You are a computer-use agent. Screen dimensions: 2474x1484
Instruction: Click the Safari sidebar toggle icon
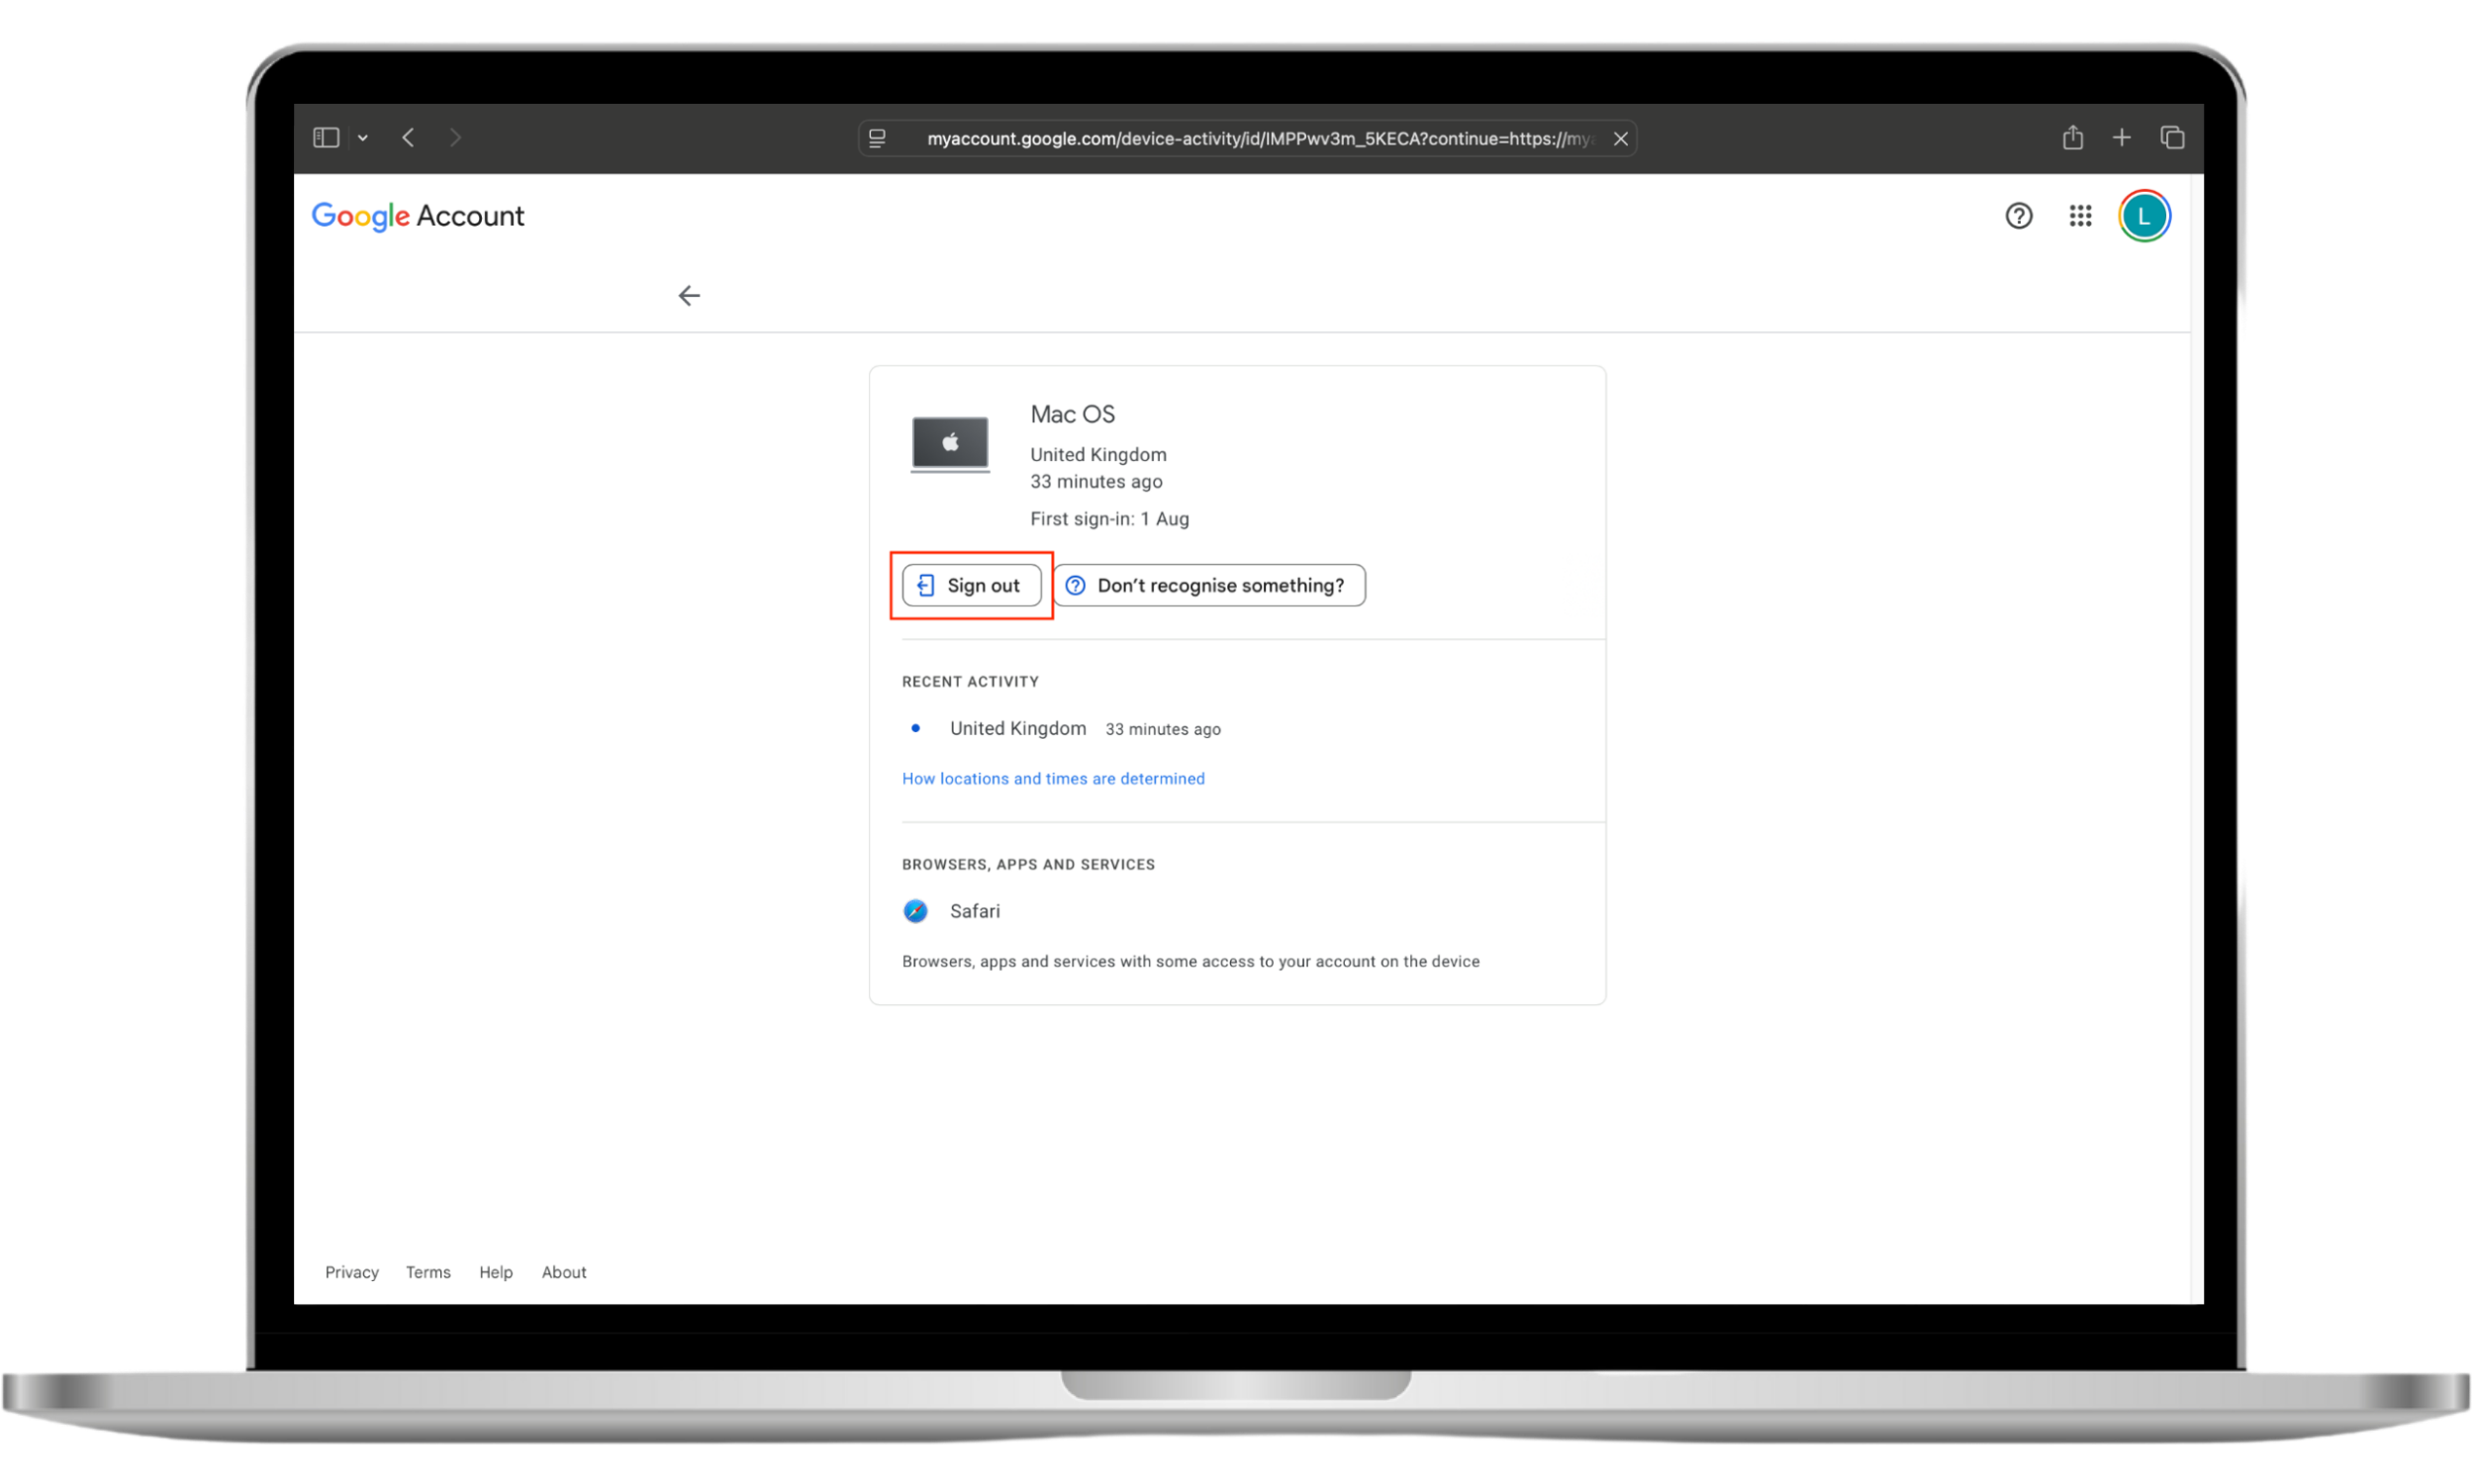pyautogui.click(x=326, y=137)
